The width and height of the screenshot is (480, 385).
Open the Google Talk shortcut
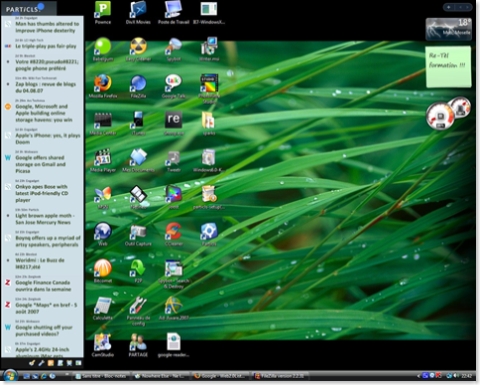(173, 86)
